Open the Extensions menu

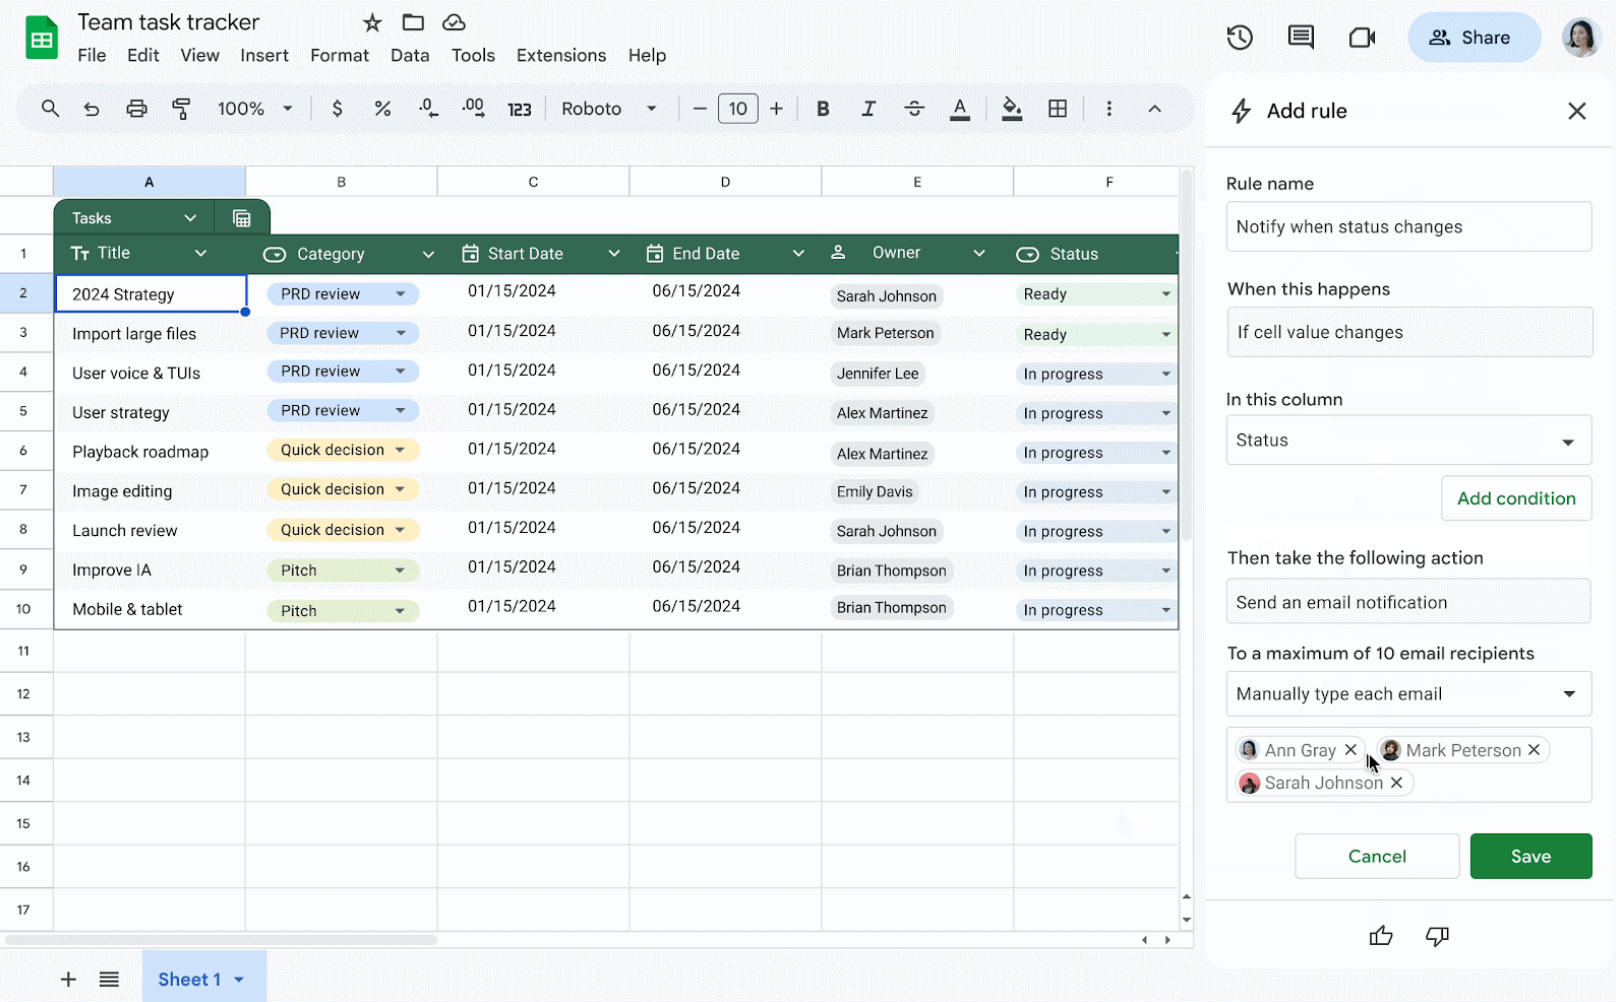561,55
